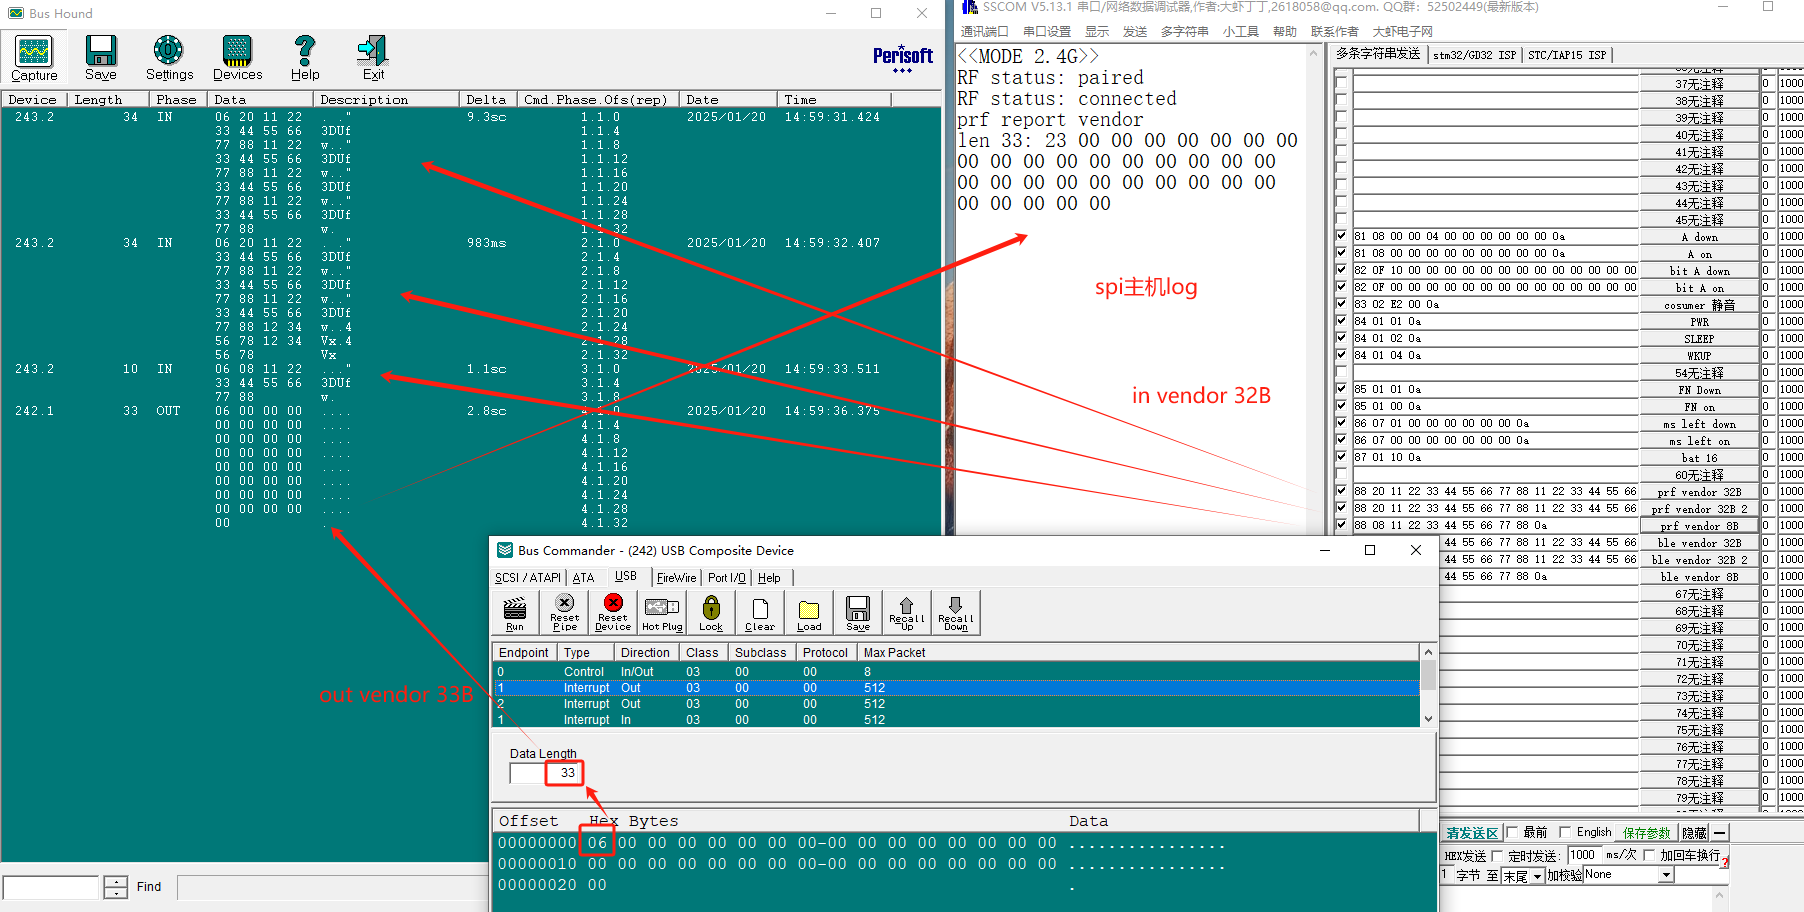Uncheck the 'PWR' row checkbox

pyautogui.click(x=1341, y=321)
